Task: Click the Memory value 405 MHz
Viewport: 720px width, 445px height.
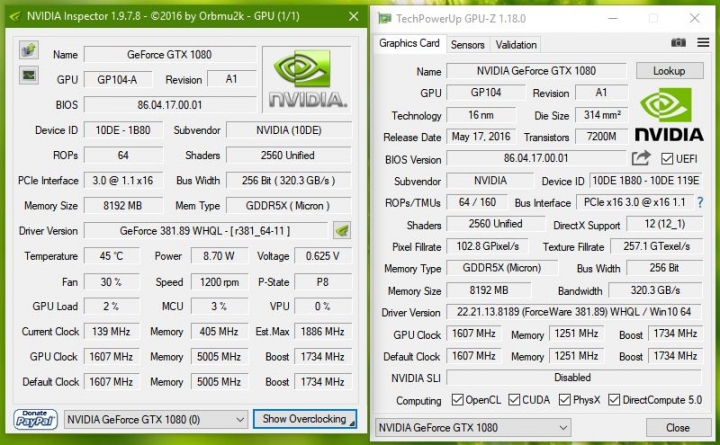Action: click(x=219, y=331)
